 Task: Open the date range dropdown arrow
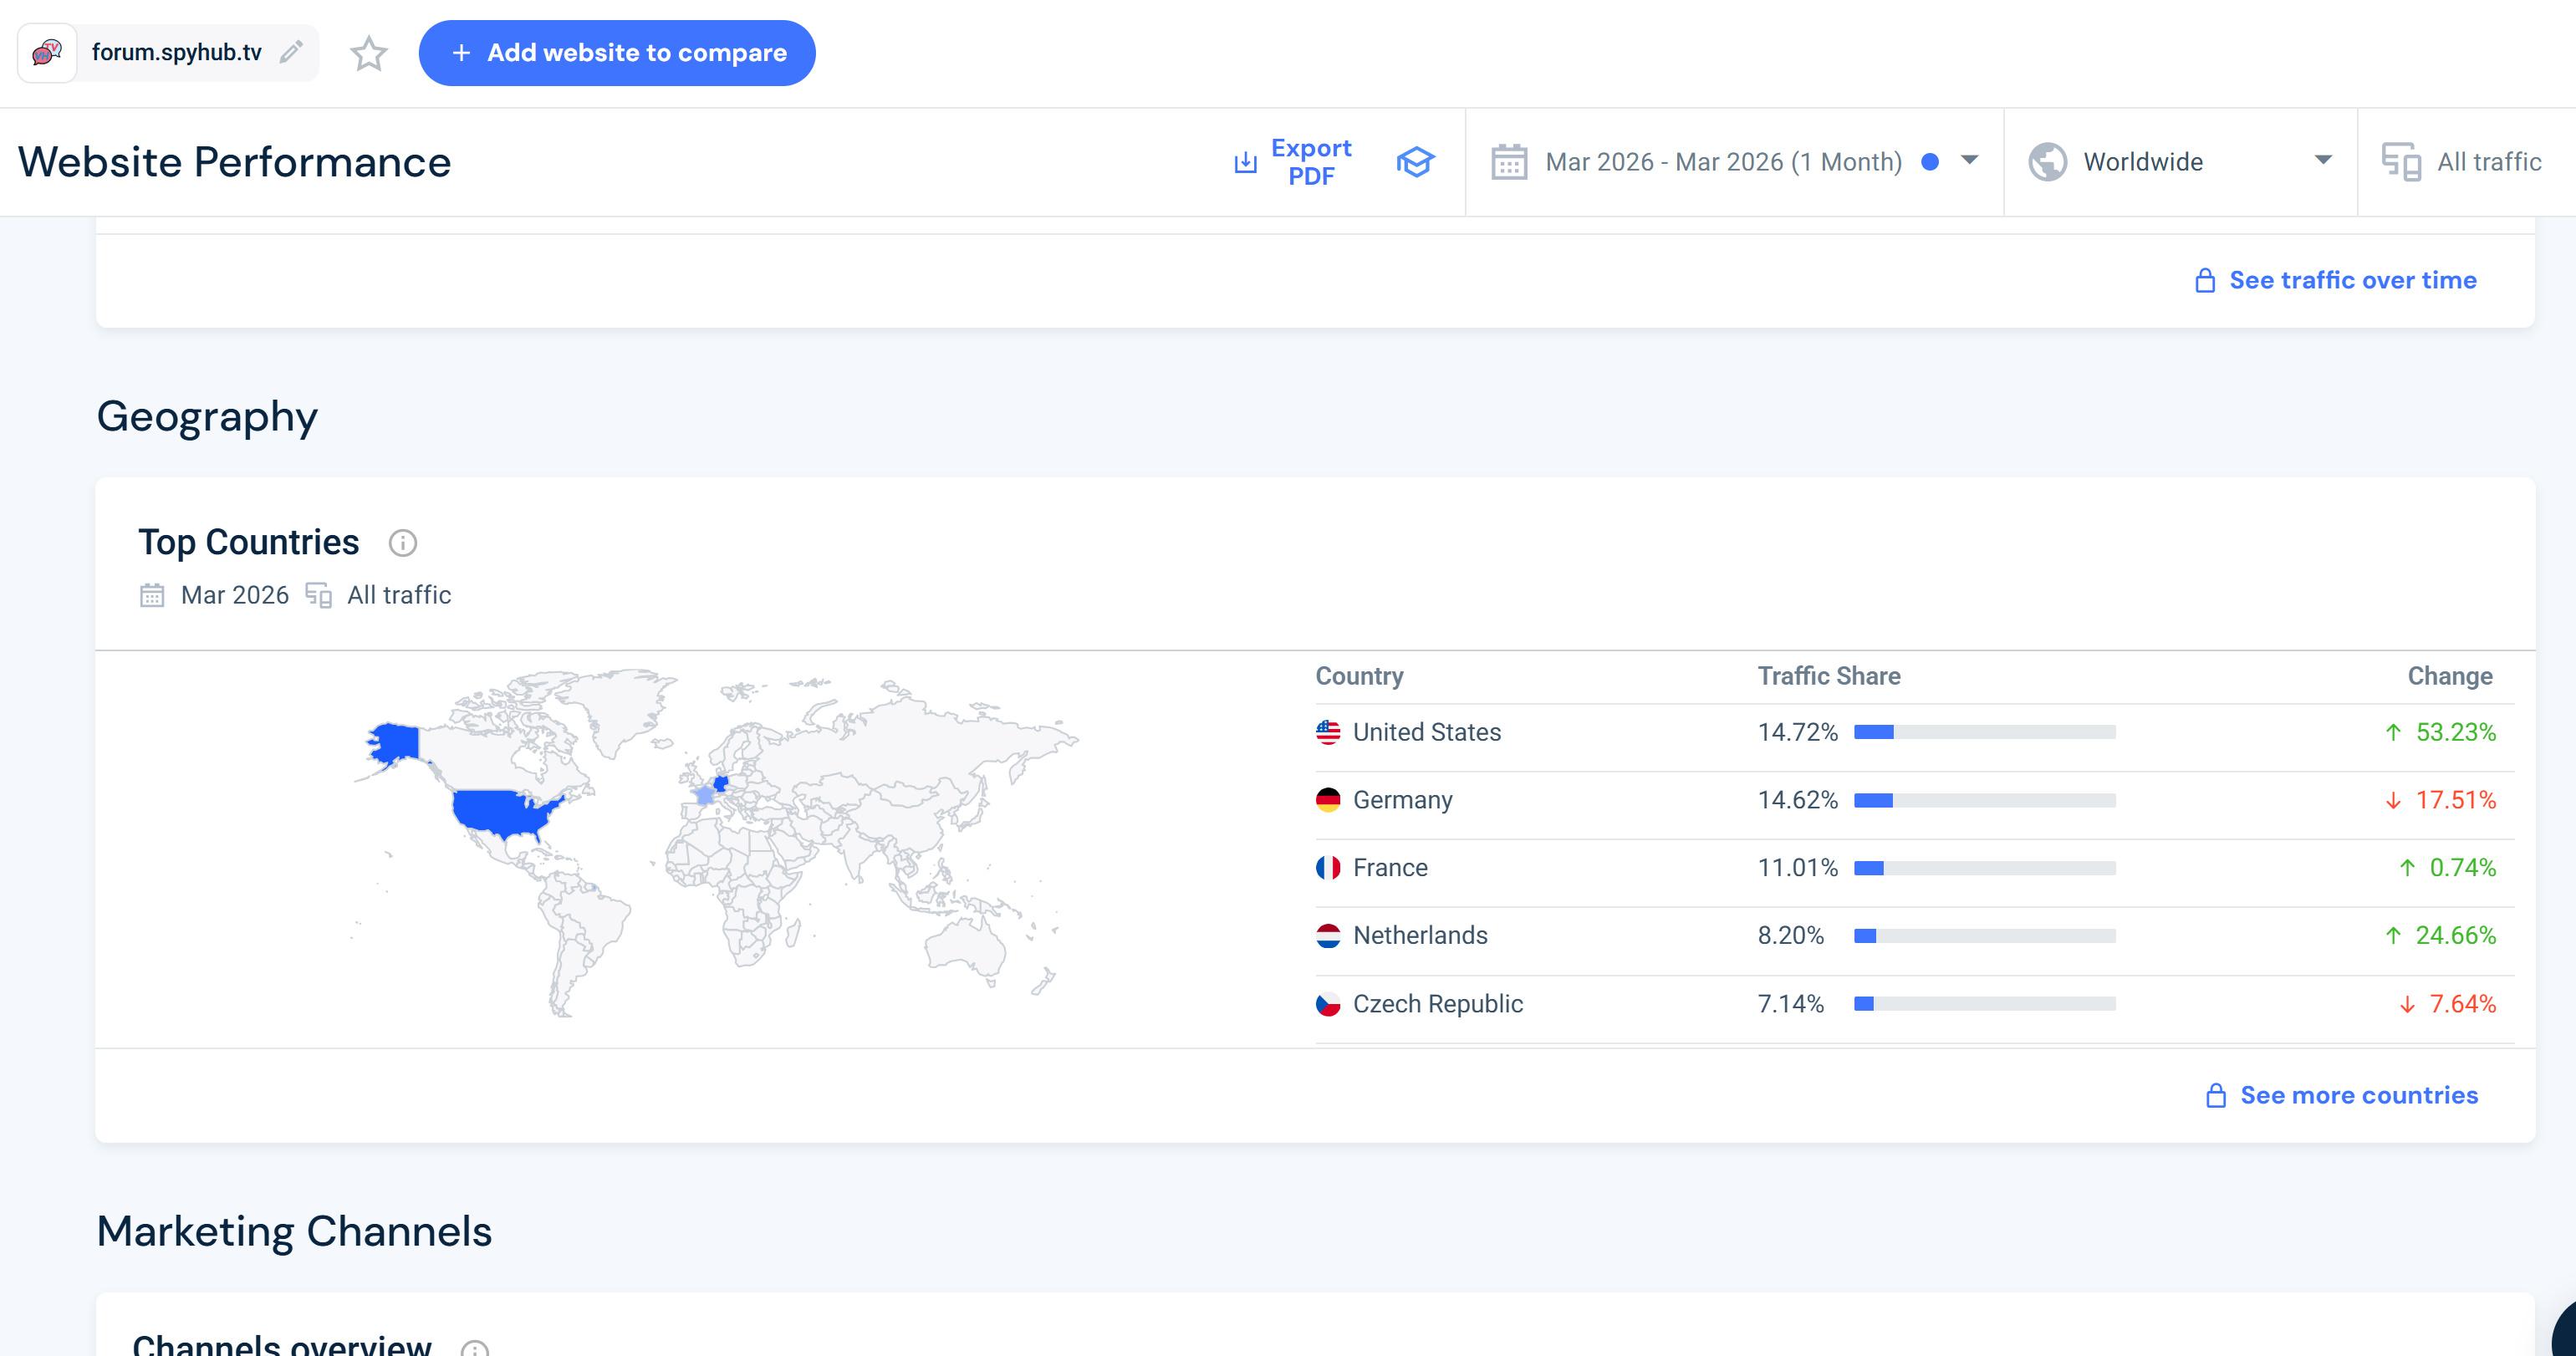pos(1969,160)
